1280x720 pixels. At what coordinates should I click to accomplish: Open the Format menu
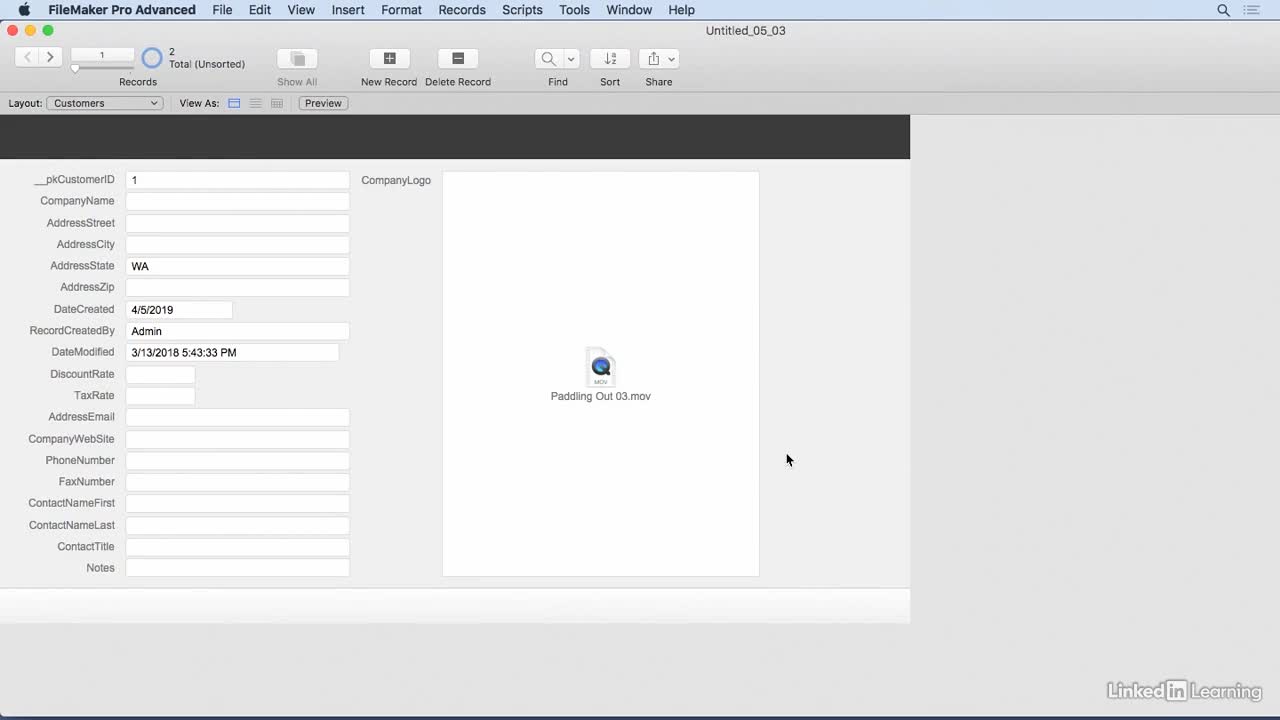[401, 10]
